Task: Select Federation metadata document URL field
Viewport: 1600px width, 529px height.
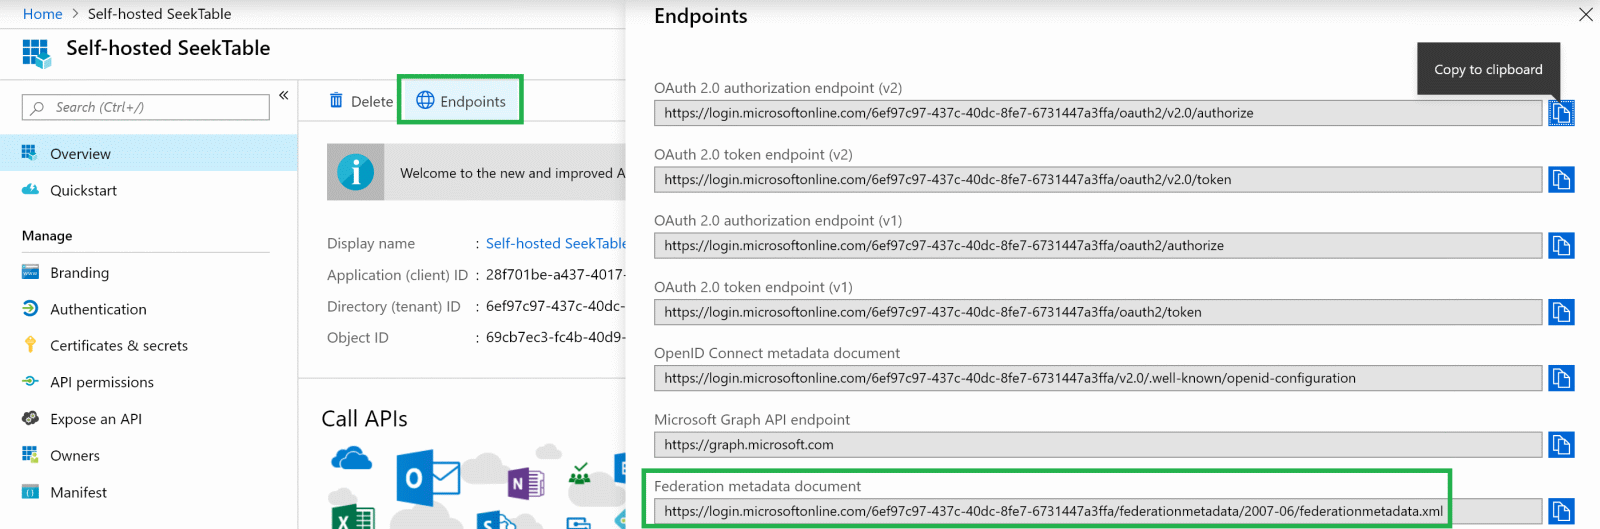Action: point(1098,511)
